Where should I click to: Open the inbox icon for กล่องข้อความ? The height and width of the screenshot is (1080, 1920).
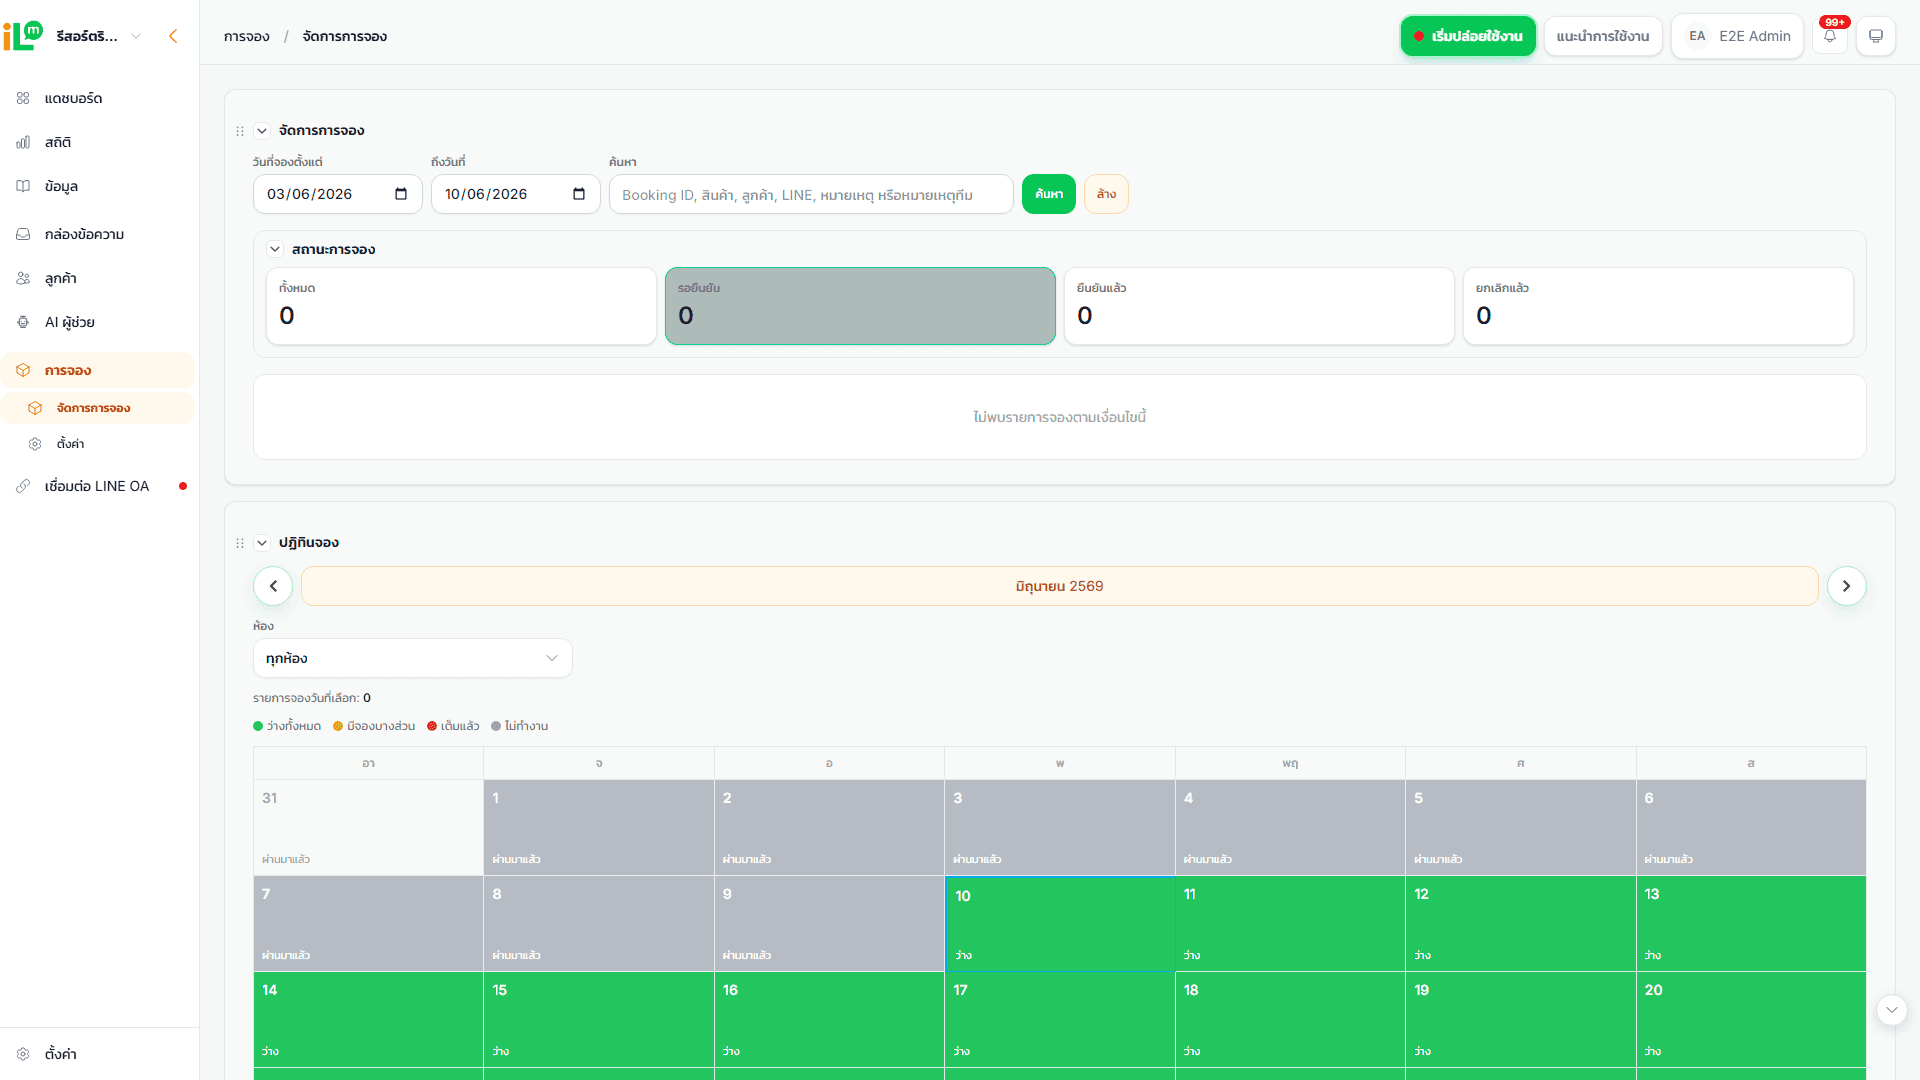[23, 234]
